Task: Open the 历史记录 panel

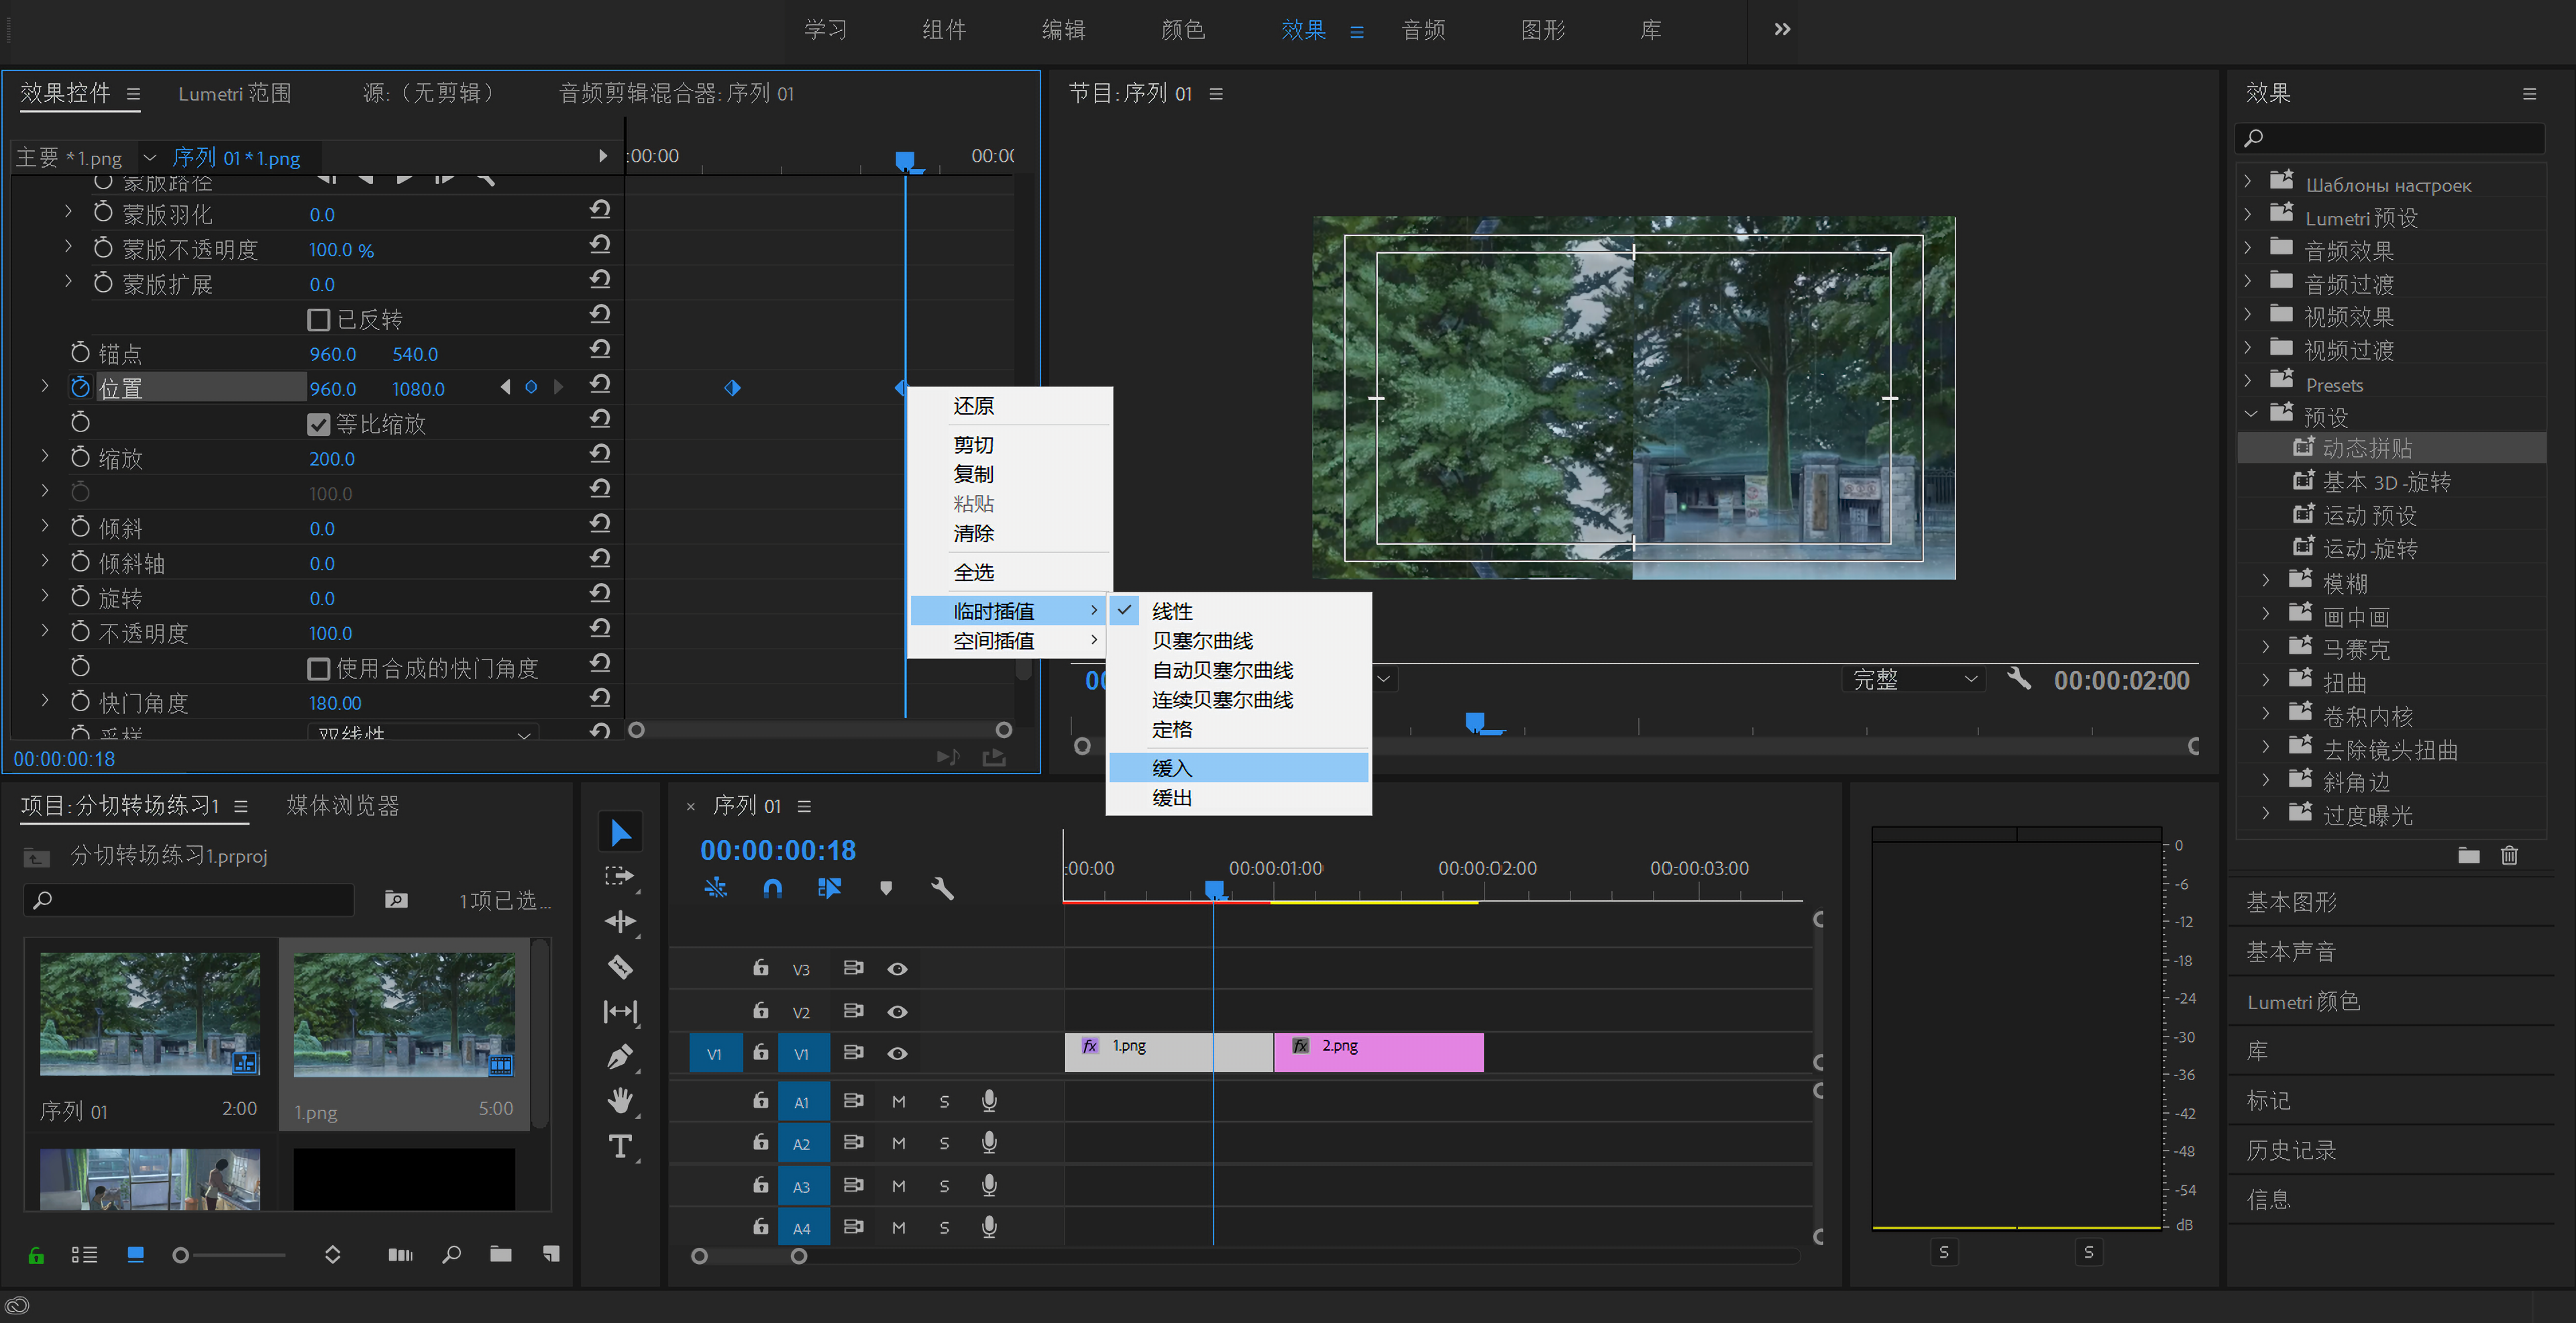Action: coord(2291,1150)
